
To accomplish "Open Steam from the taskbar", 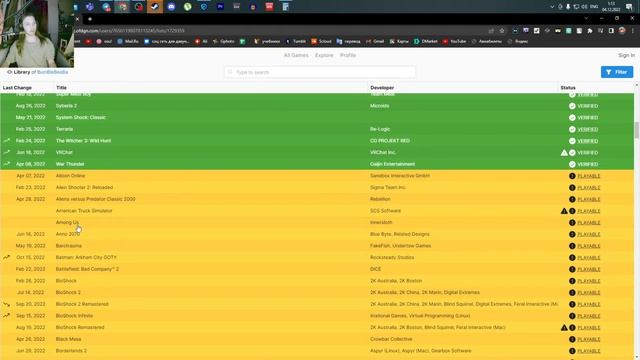I will point(155,7).
